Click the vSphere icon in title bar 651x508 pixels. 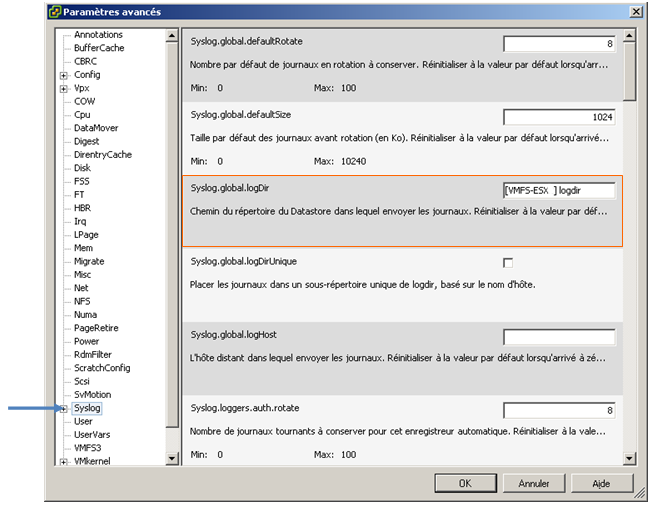tap(54, 12)
